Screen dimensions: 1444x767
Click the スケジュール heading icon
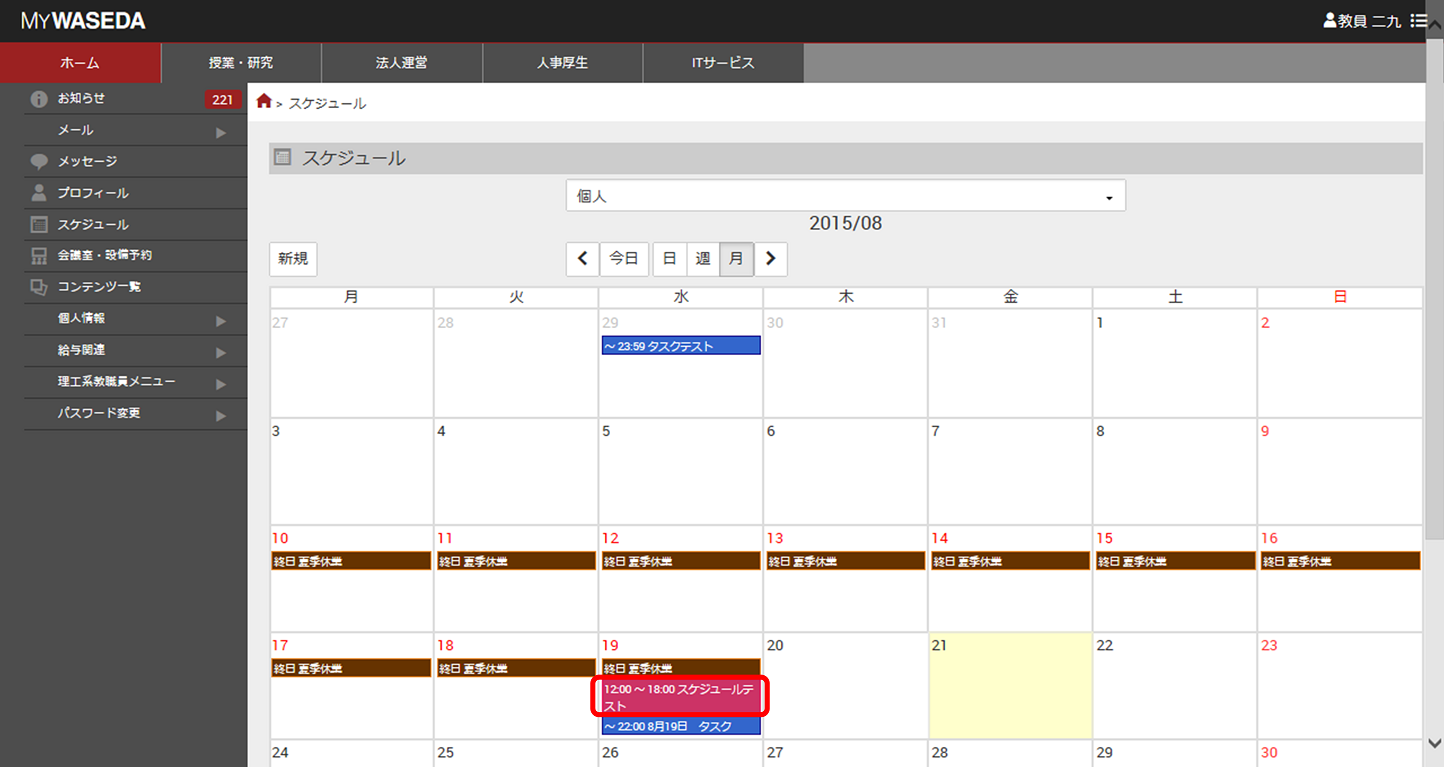(283, 157)
